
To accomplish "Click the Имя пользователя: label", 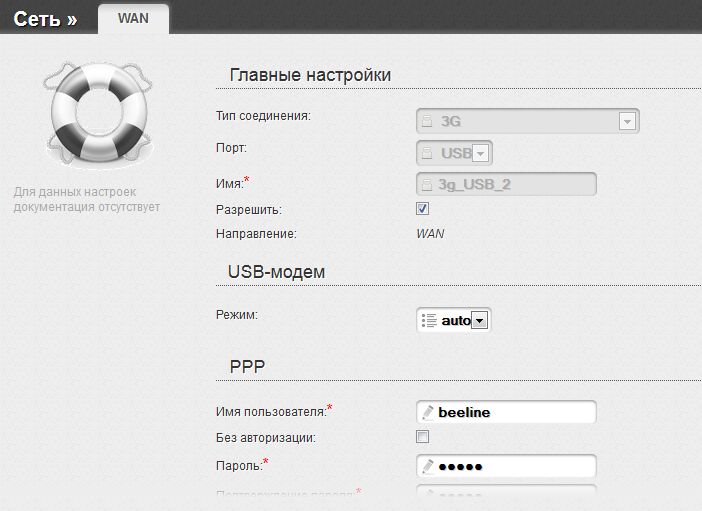I will 271,412.
